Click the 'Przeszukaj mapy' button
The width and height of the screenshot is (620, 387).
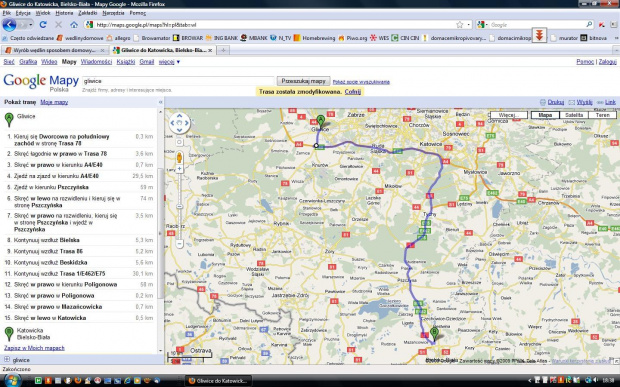303,81
